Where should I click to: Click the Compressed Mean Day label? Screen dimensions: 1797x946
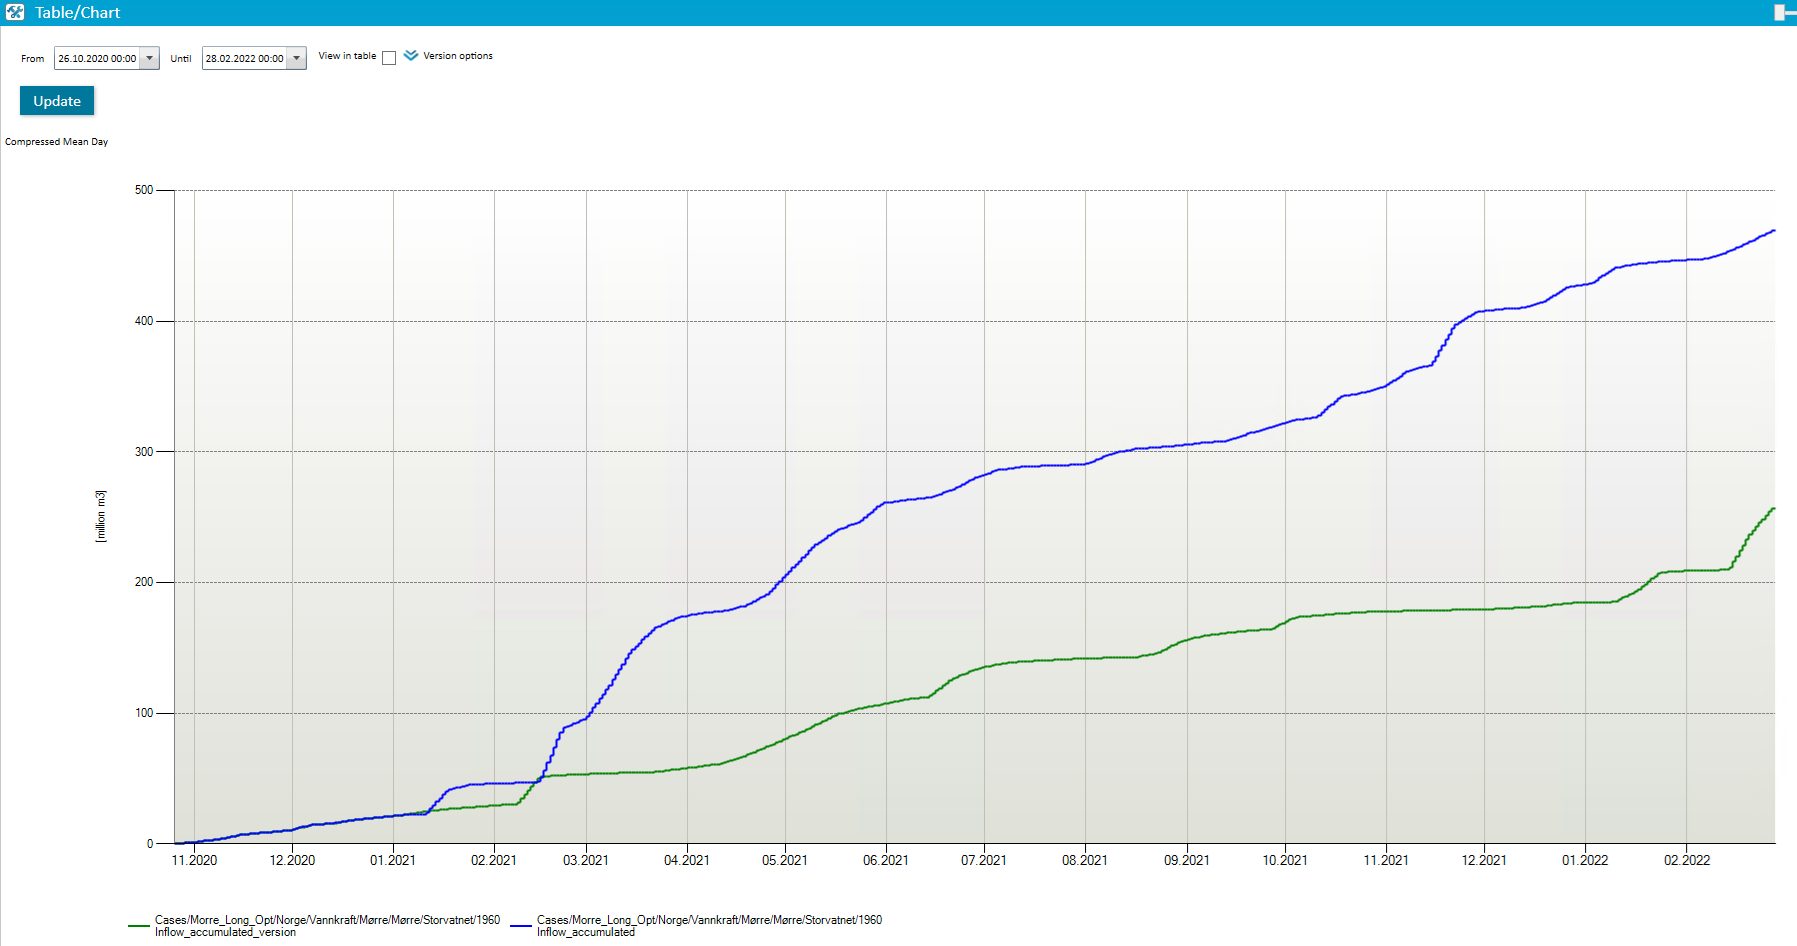pyautogui.click(x=57, y=142)
